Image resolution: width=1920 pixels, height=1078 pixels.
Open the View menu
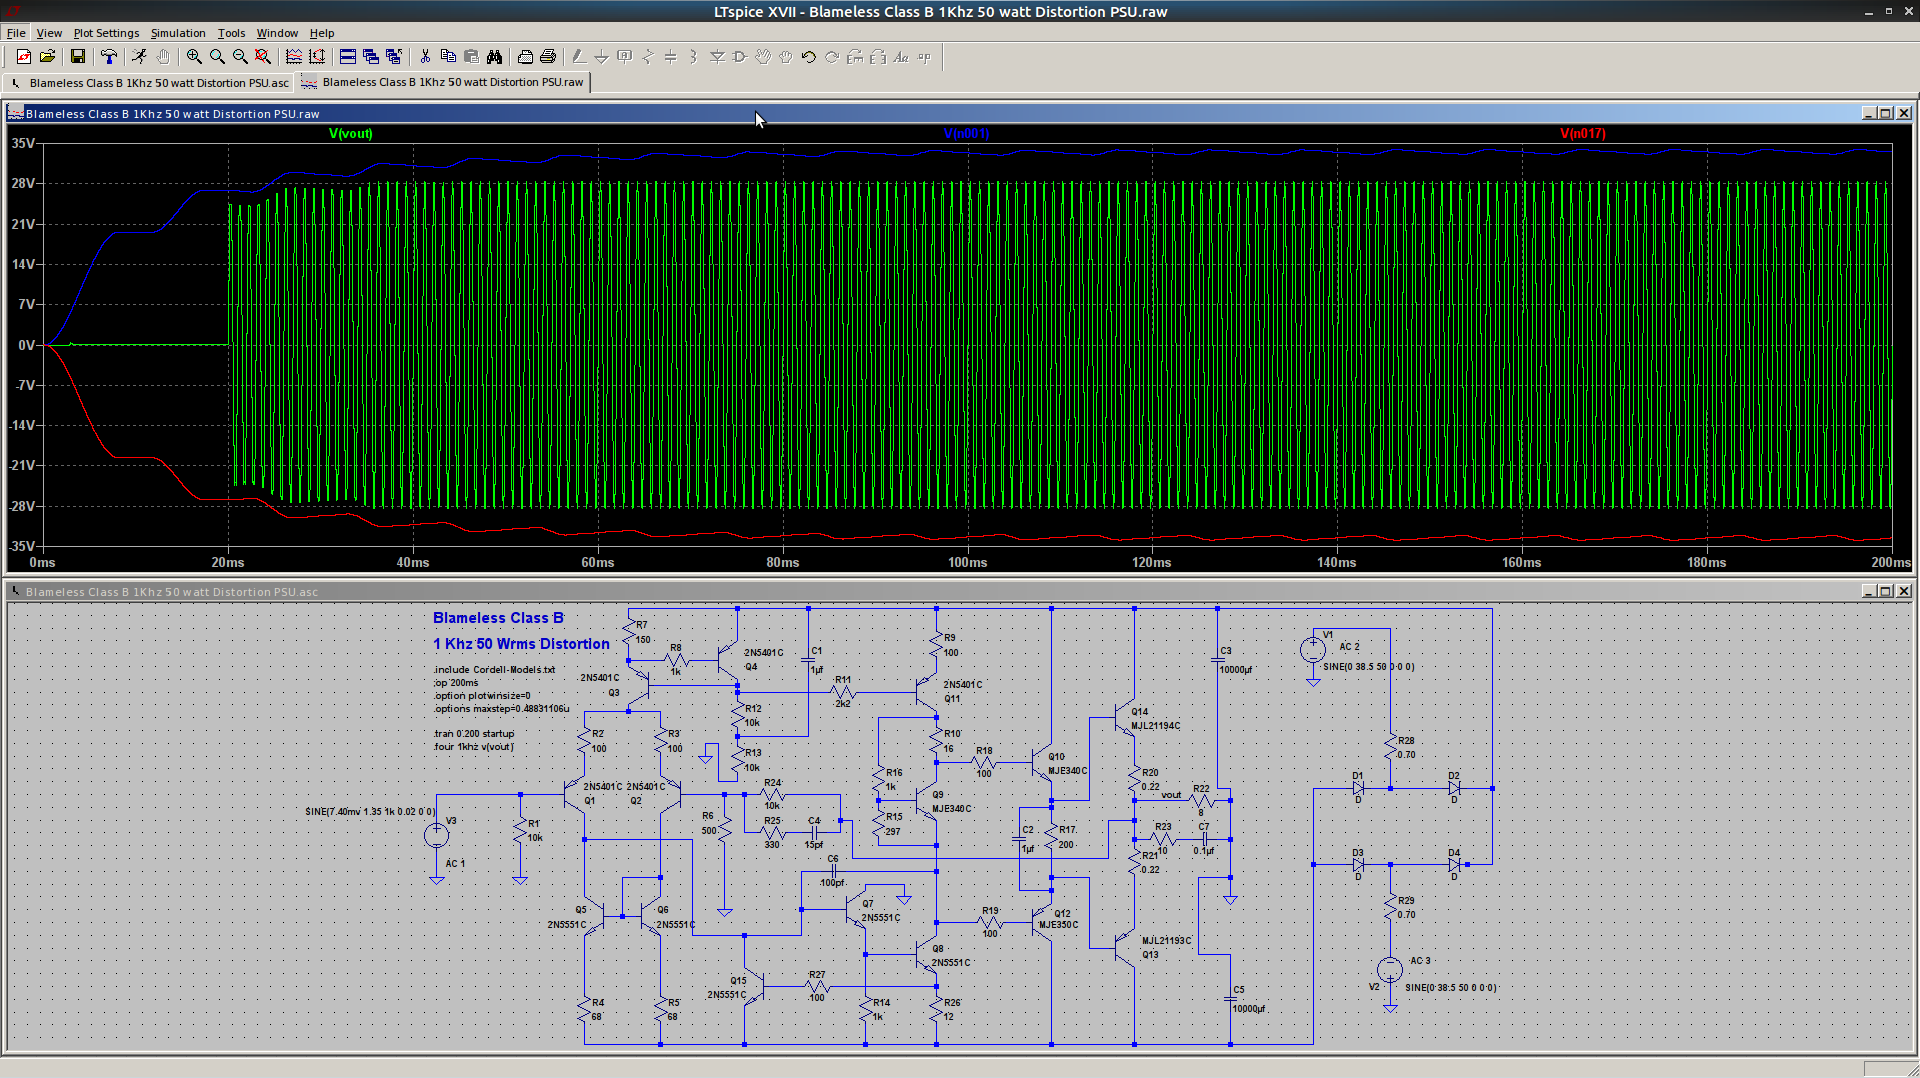pyautogui.click(x=49, y=33)
